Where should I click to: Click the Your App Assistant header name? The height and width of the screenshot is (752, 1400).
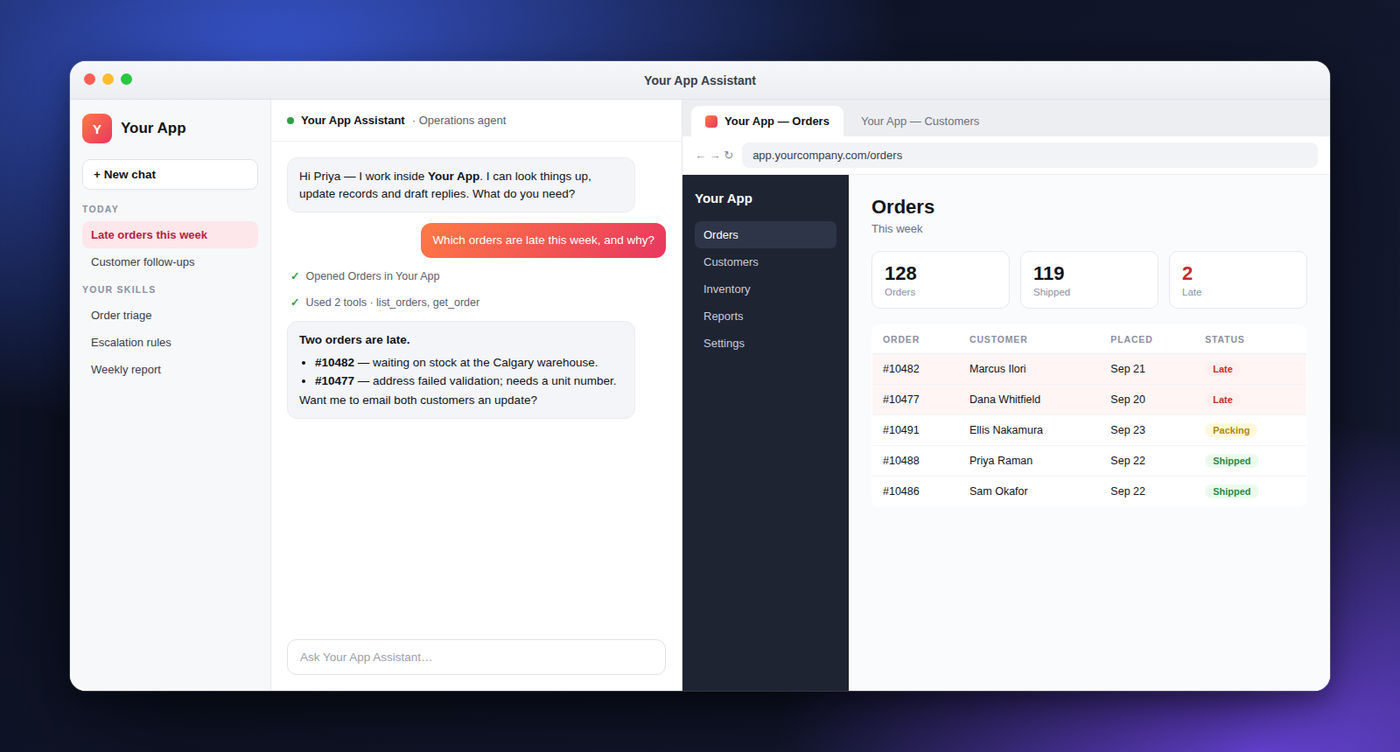tap(353, 120)
